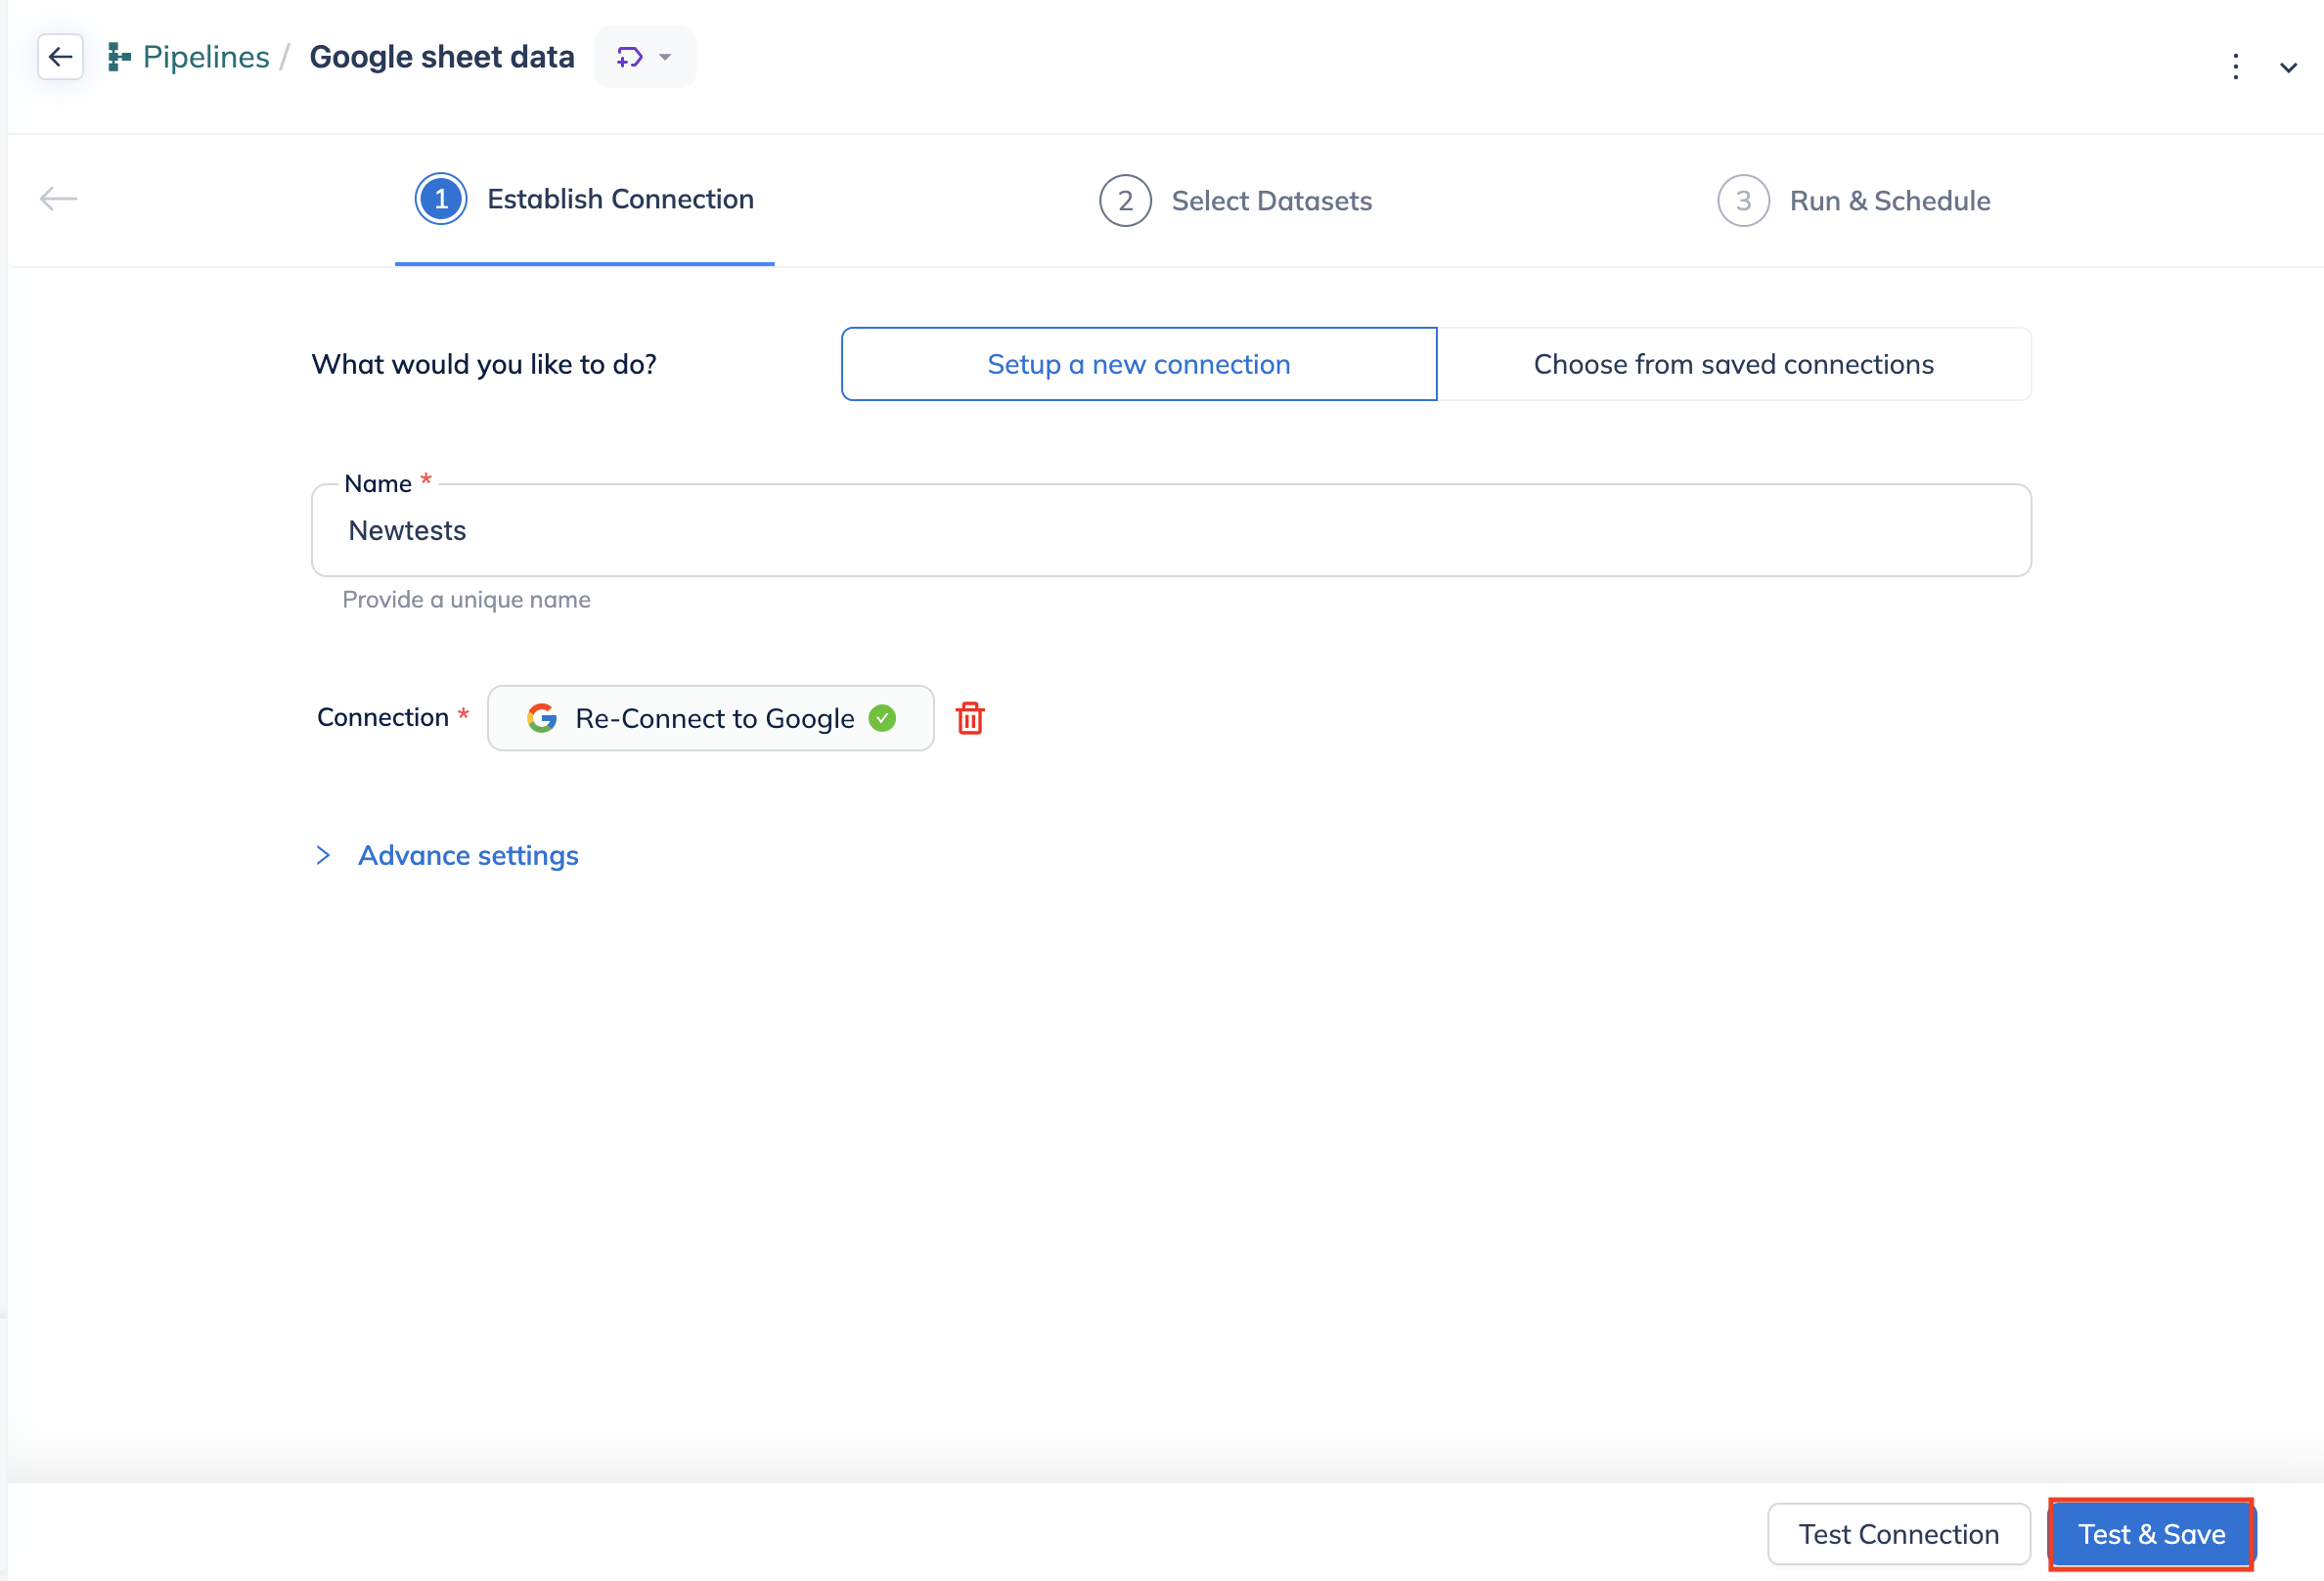Click 'What would you like to do?' label
The width and height of the screenshot is (2324, 1581).
click(x=484, y=364)
